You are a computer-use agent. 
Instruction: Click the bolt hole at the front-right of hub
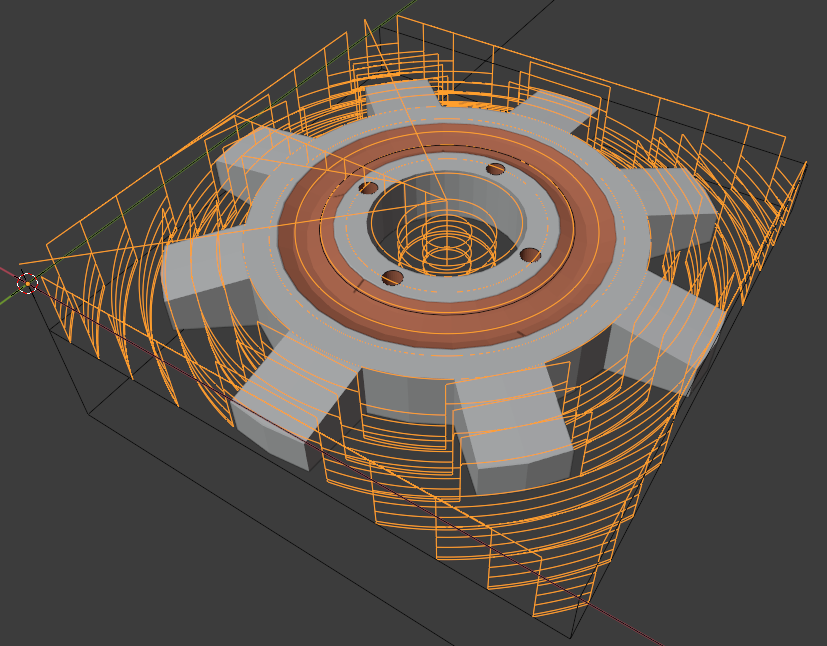coord(530,254)
